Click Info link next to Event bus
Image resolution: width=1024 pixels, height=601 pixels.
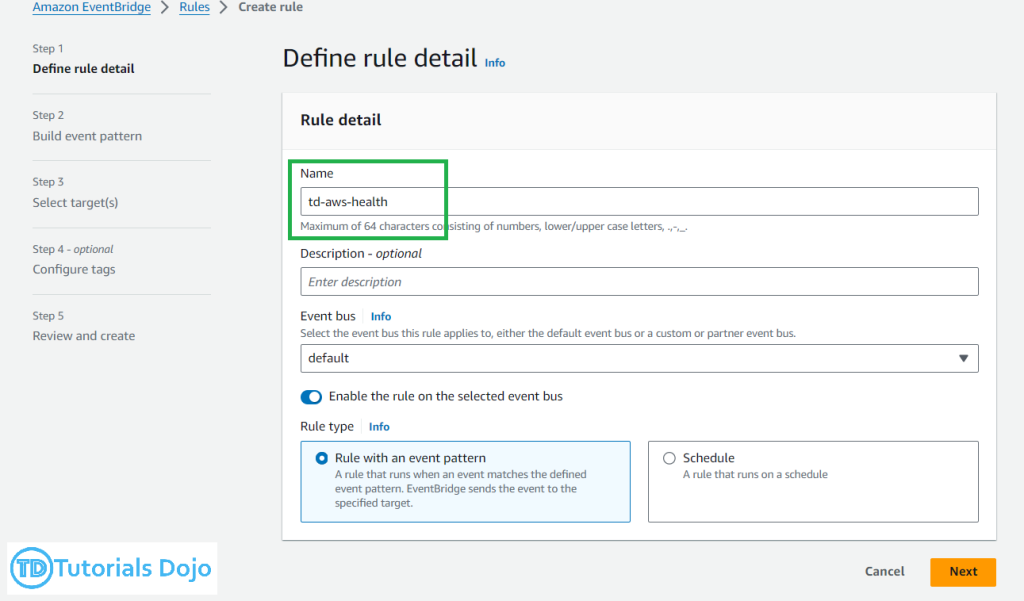(x=381, y=316)
